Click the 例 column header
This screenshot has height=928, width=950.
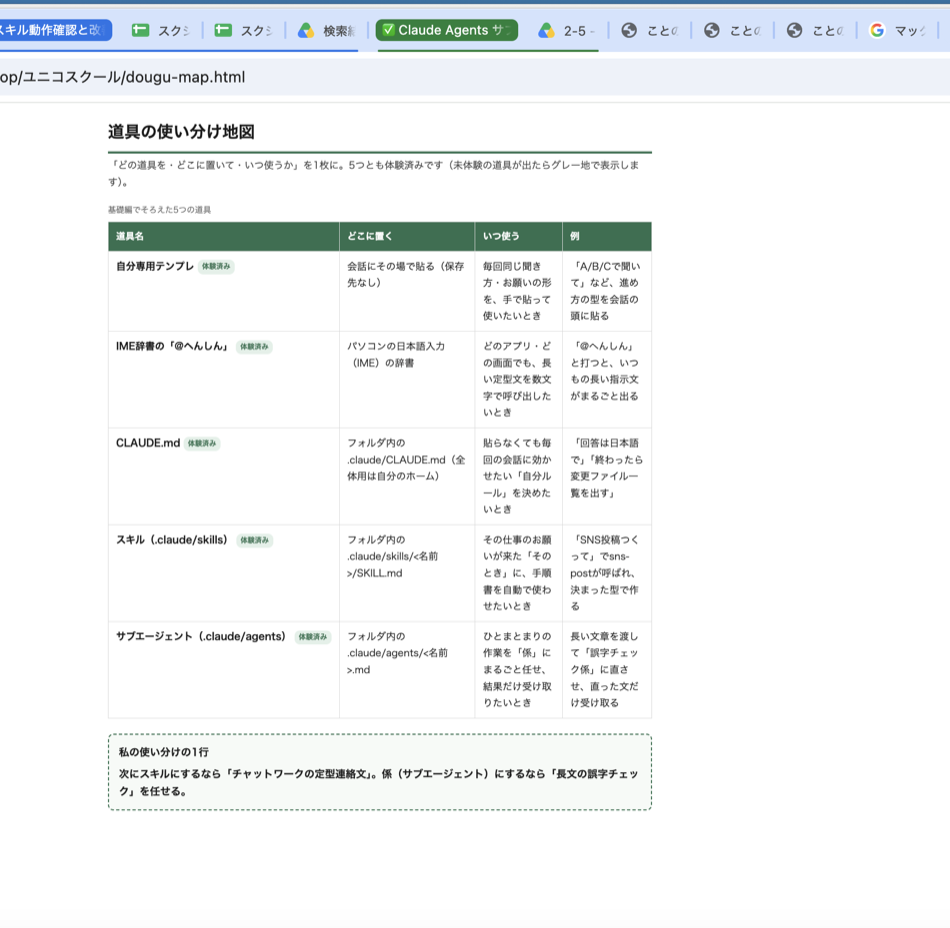(x=607, y=236)
